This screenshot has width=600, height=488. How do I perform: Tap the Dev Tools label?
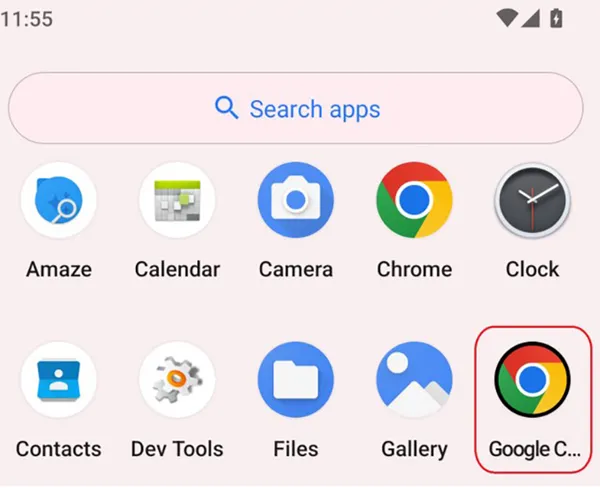[x=177, y=449]
